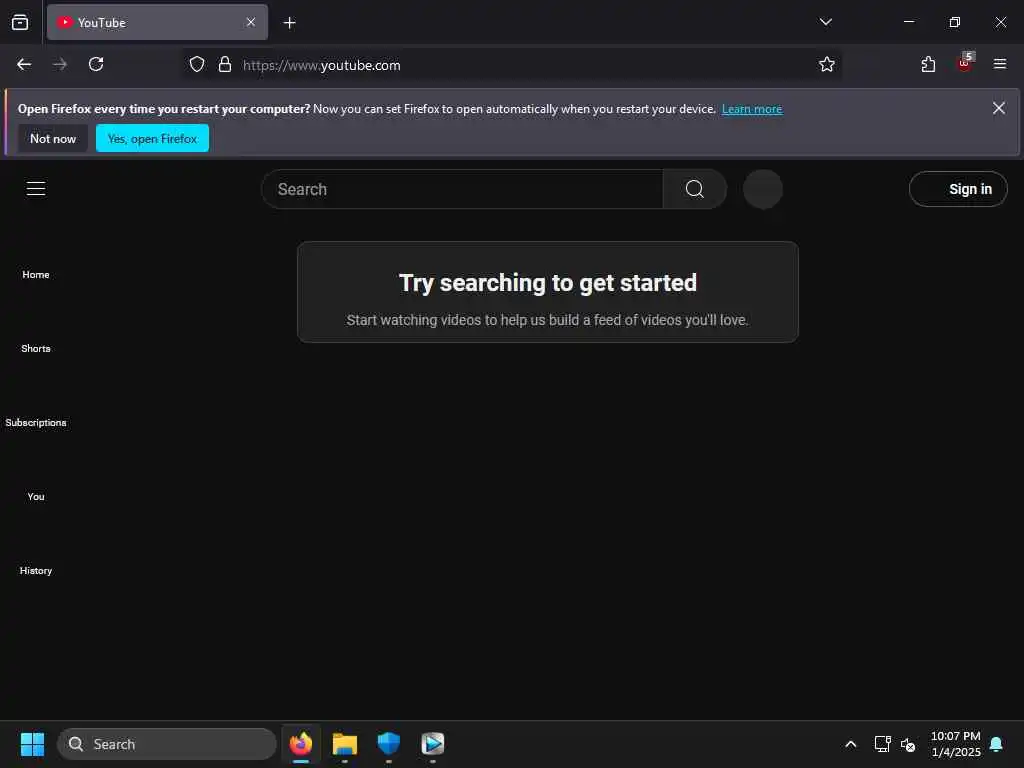Bookmark this page with star icon
This screenshot has height=768, width=1024.
click(827, 64)
